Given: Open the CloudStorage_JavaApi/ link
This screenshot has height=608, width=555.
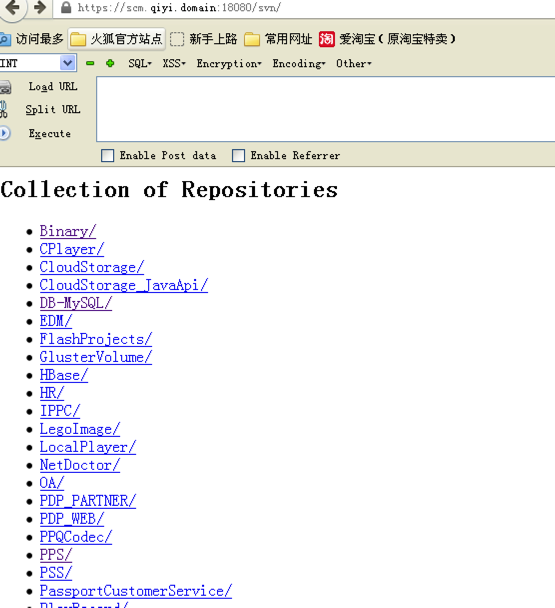Looking at the screenshot, I should 124,285.
